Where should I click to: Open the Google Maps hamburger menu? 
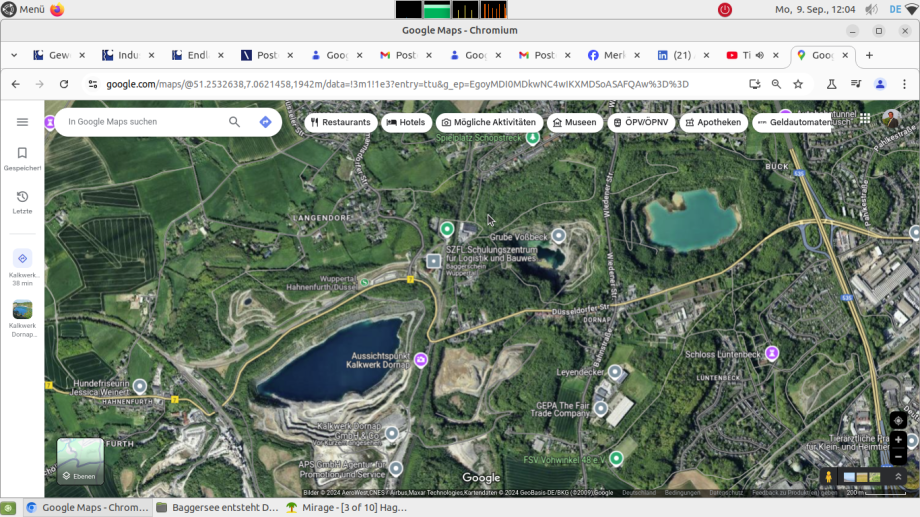coord(22,122)
